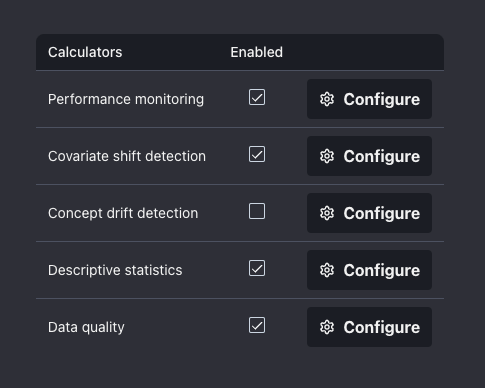Click the gear icon for Concept drift detection

[327, 213]
